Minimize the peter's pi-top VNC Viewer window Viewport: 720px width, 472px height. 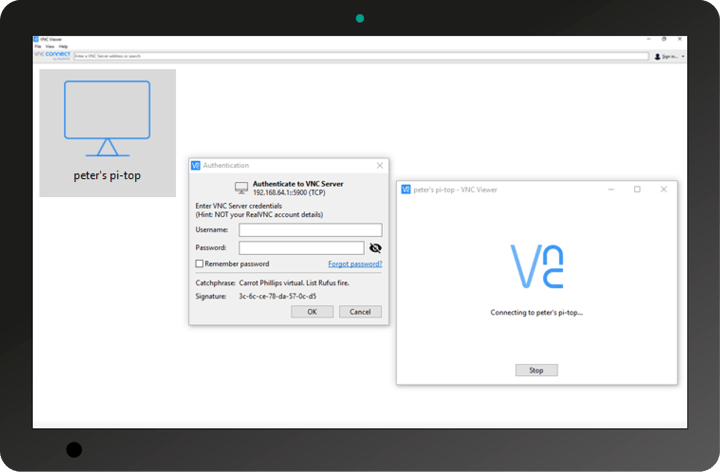[611, 189]
